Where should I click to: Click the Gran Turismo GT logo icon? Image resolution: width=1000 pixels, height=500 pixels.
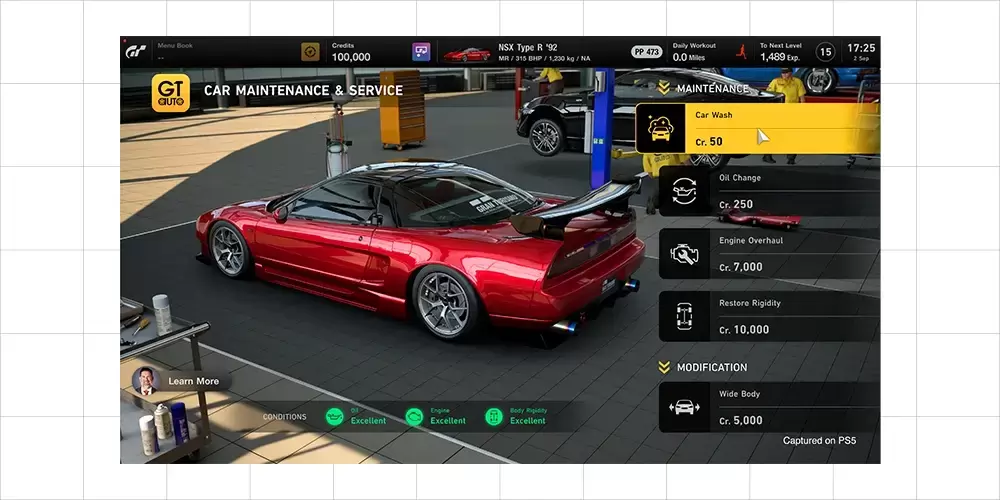(136, 52)
